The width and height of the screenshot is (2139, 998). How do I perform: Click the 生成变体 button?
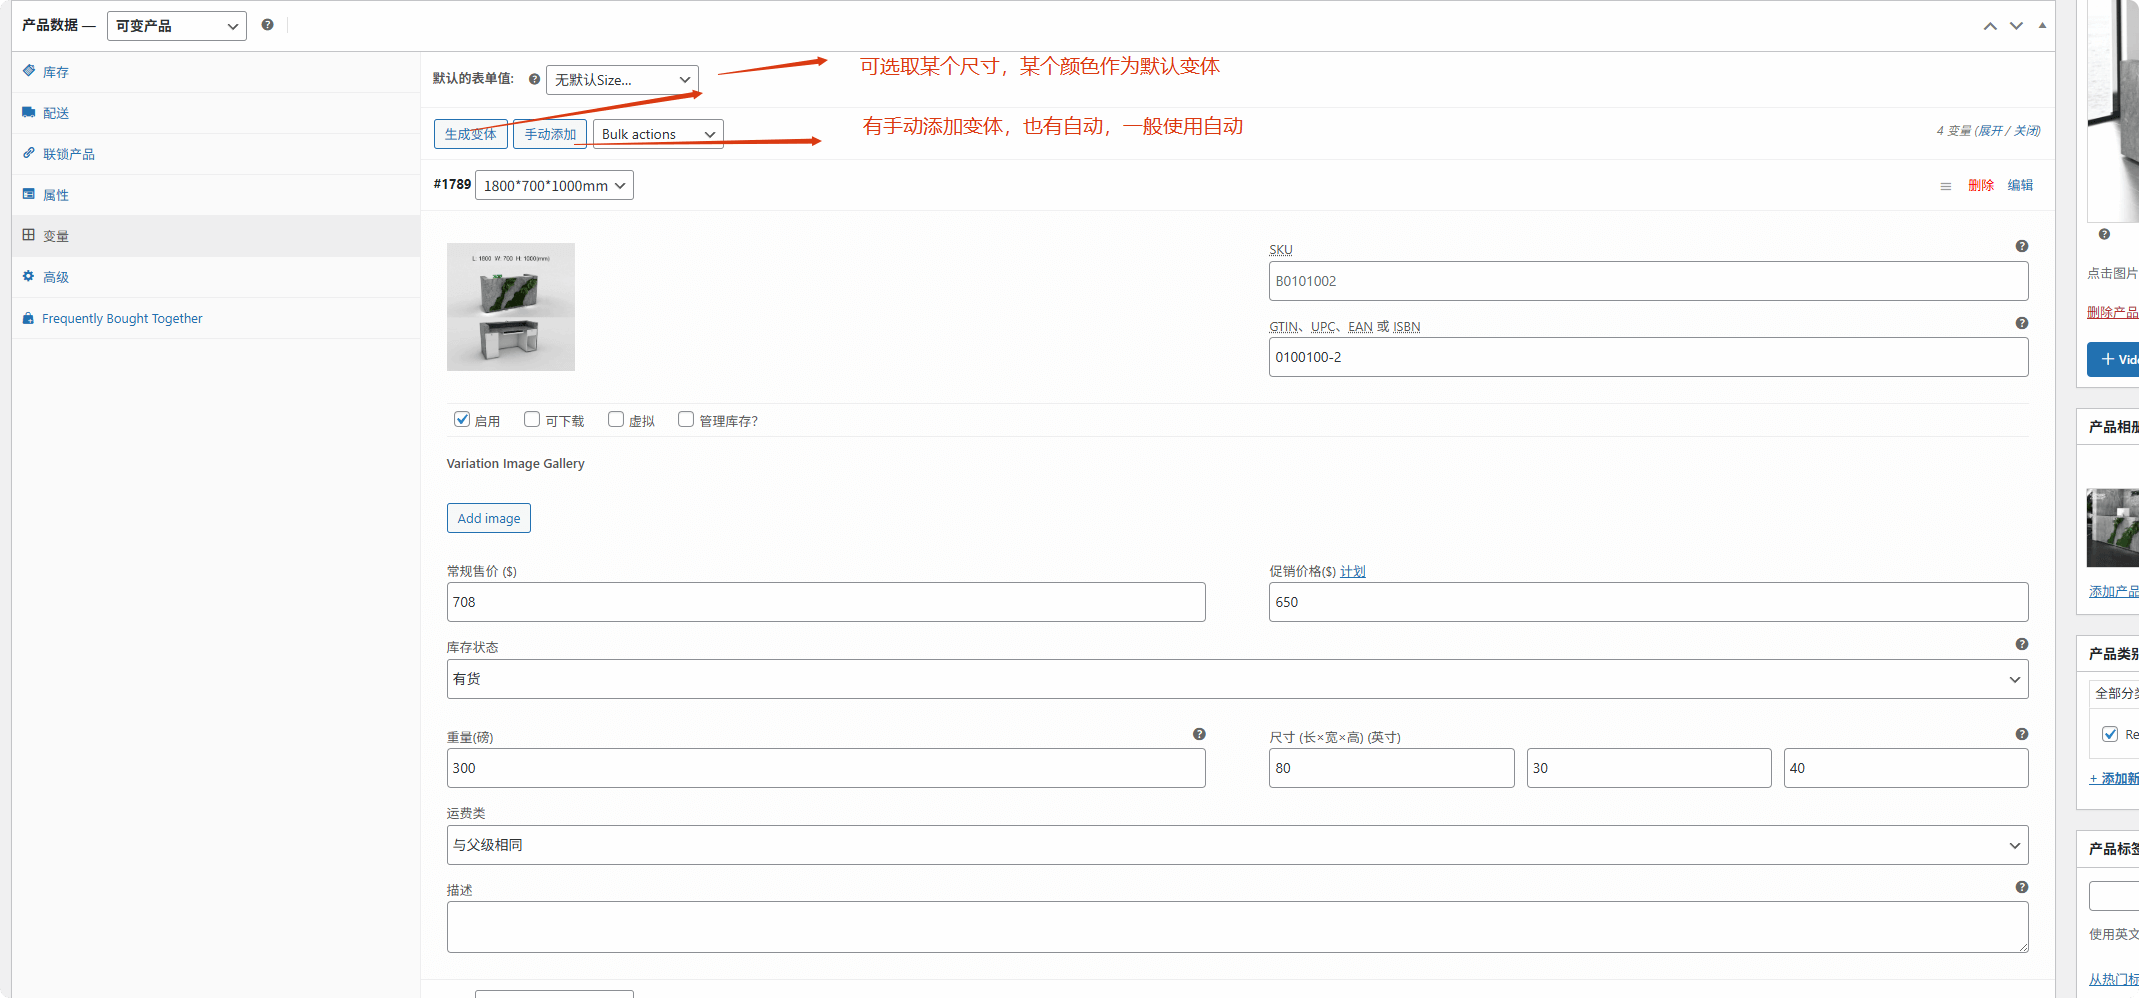[x=470, y=134]
